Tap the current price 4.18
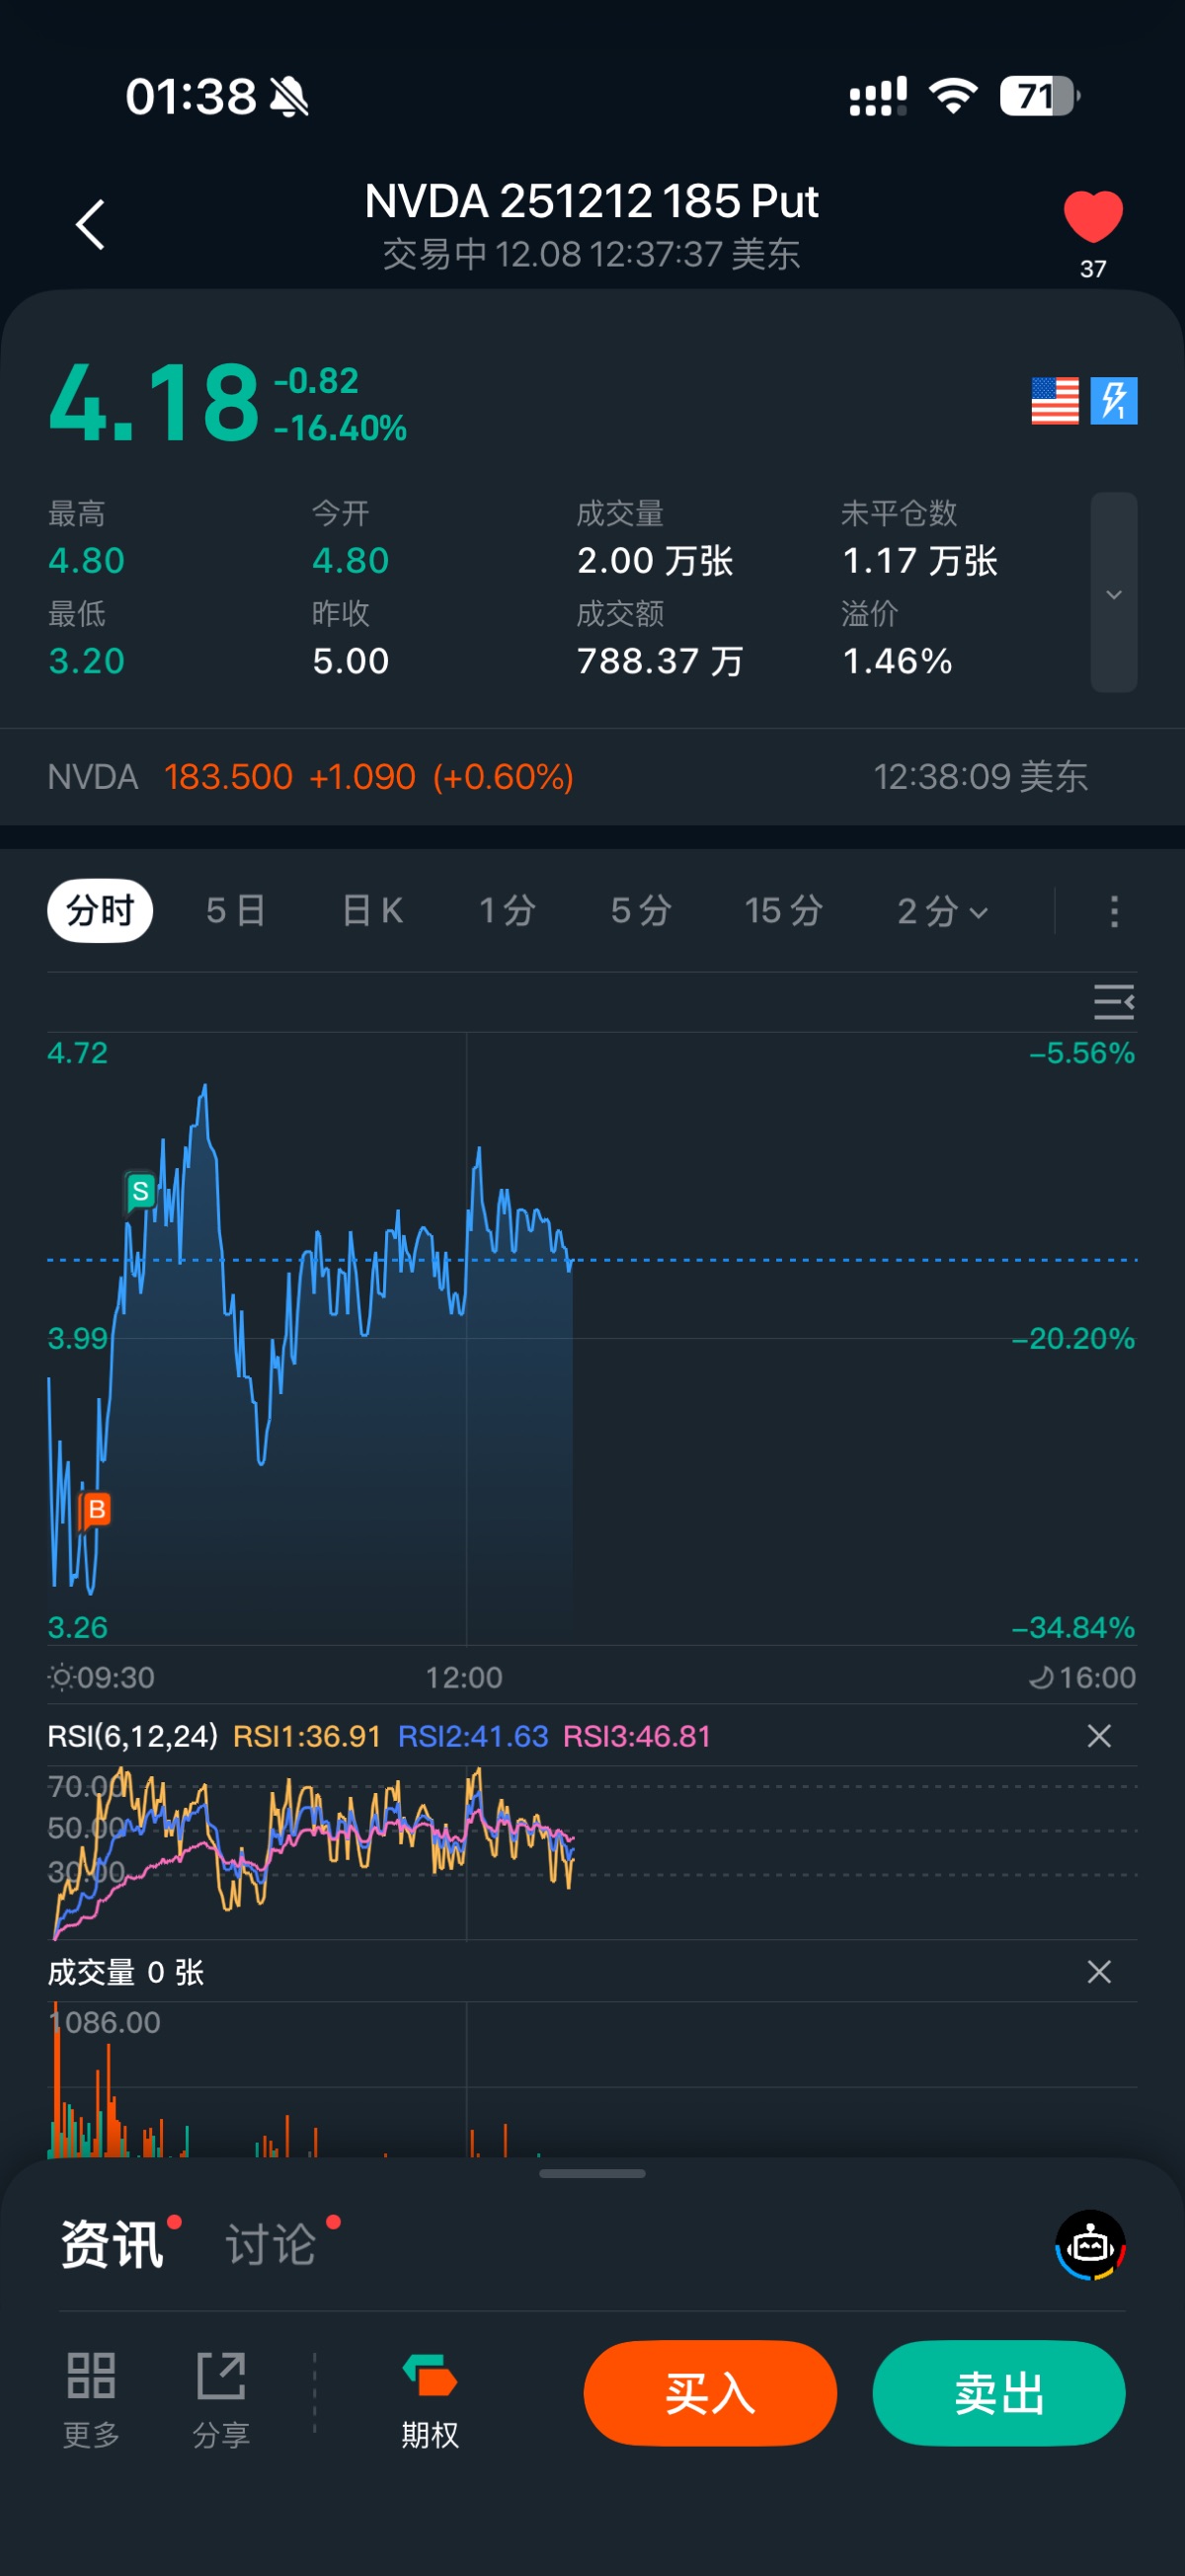 [x=154, y=403]
